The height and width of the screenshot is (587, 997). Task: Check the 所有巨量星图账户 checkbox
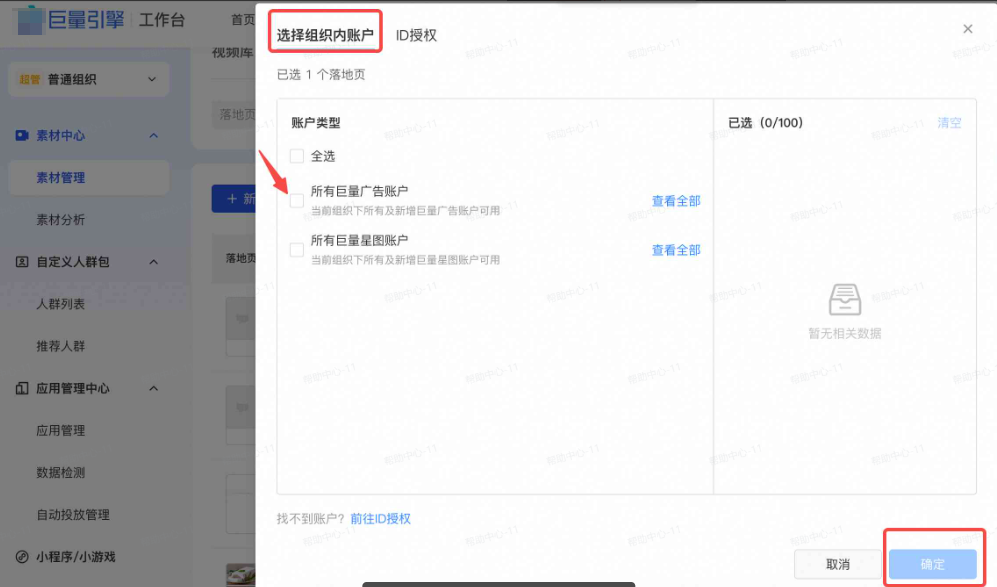click(297, 250)
